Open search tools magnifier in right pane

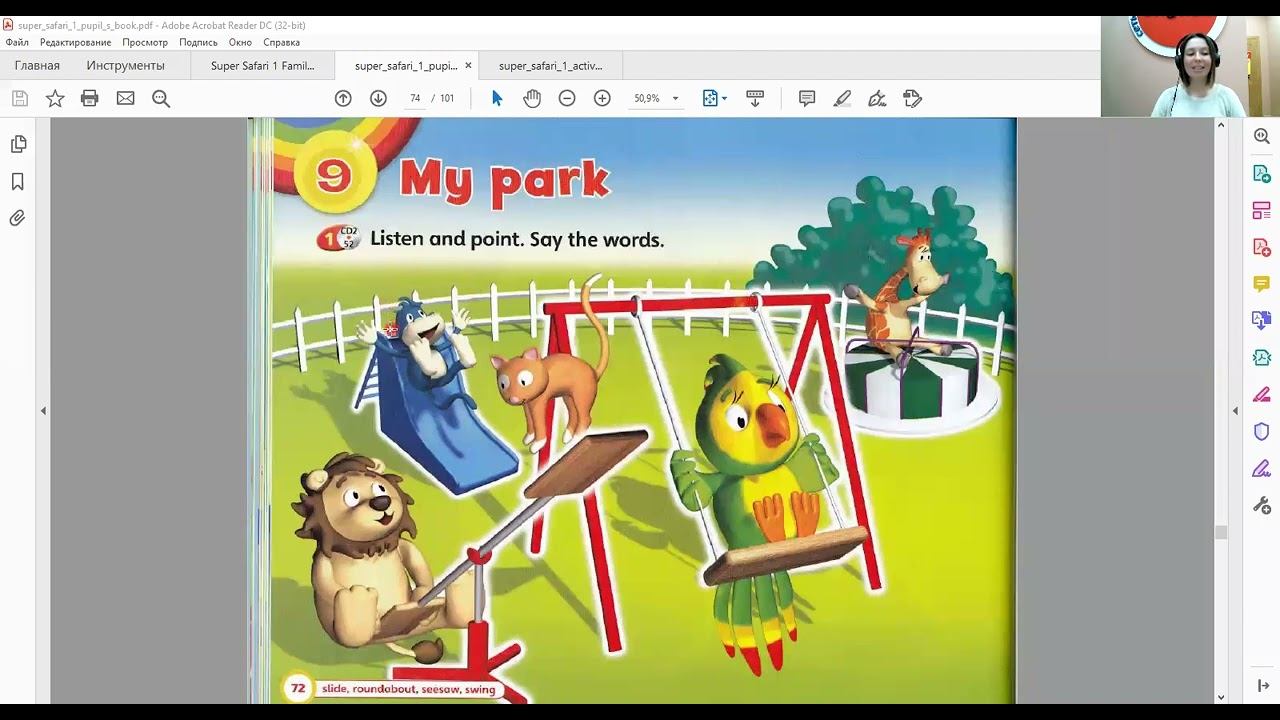1262,137
